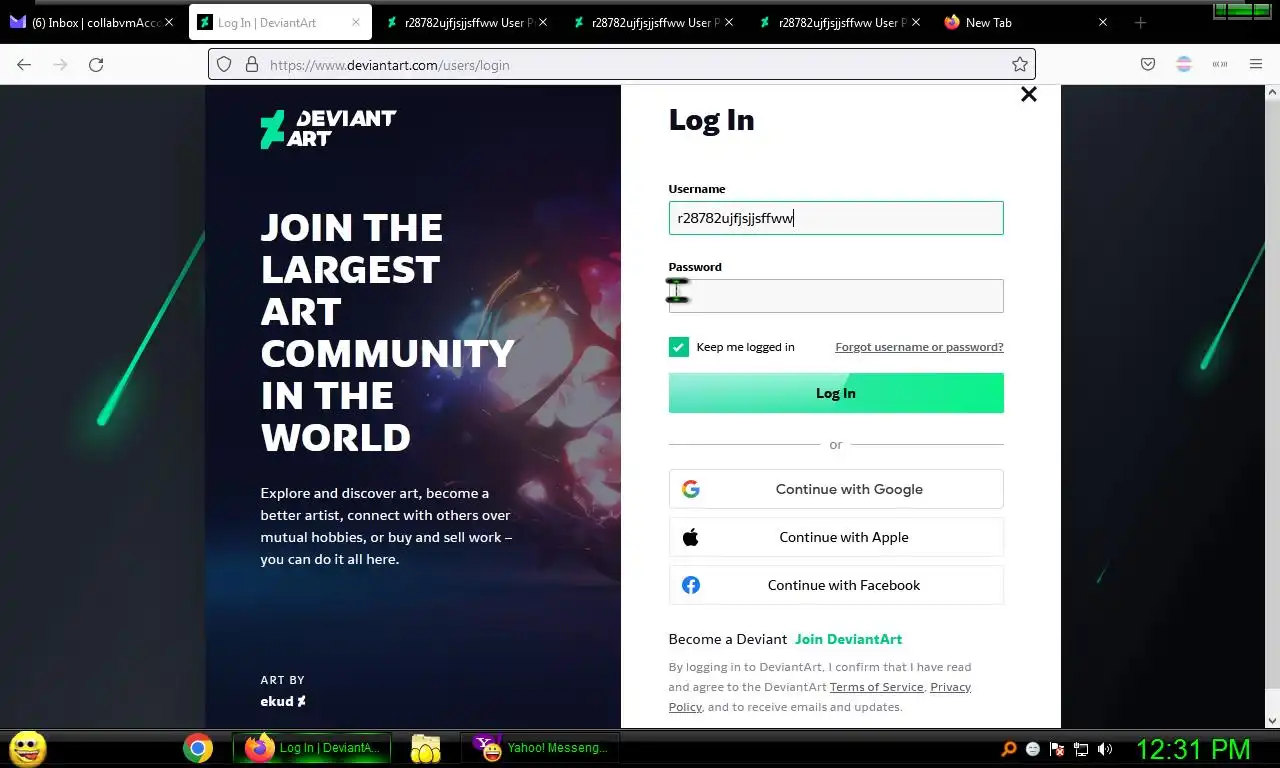Click the page scrollbar up arrow
The height and width of the screenshot is (768, 1280).
point(1272,93)
